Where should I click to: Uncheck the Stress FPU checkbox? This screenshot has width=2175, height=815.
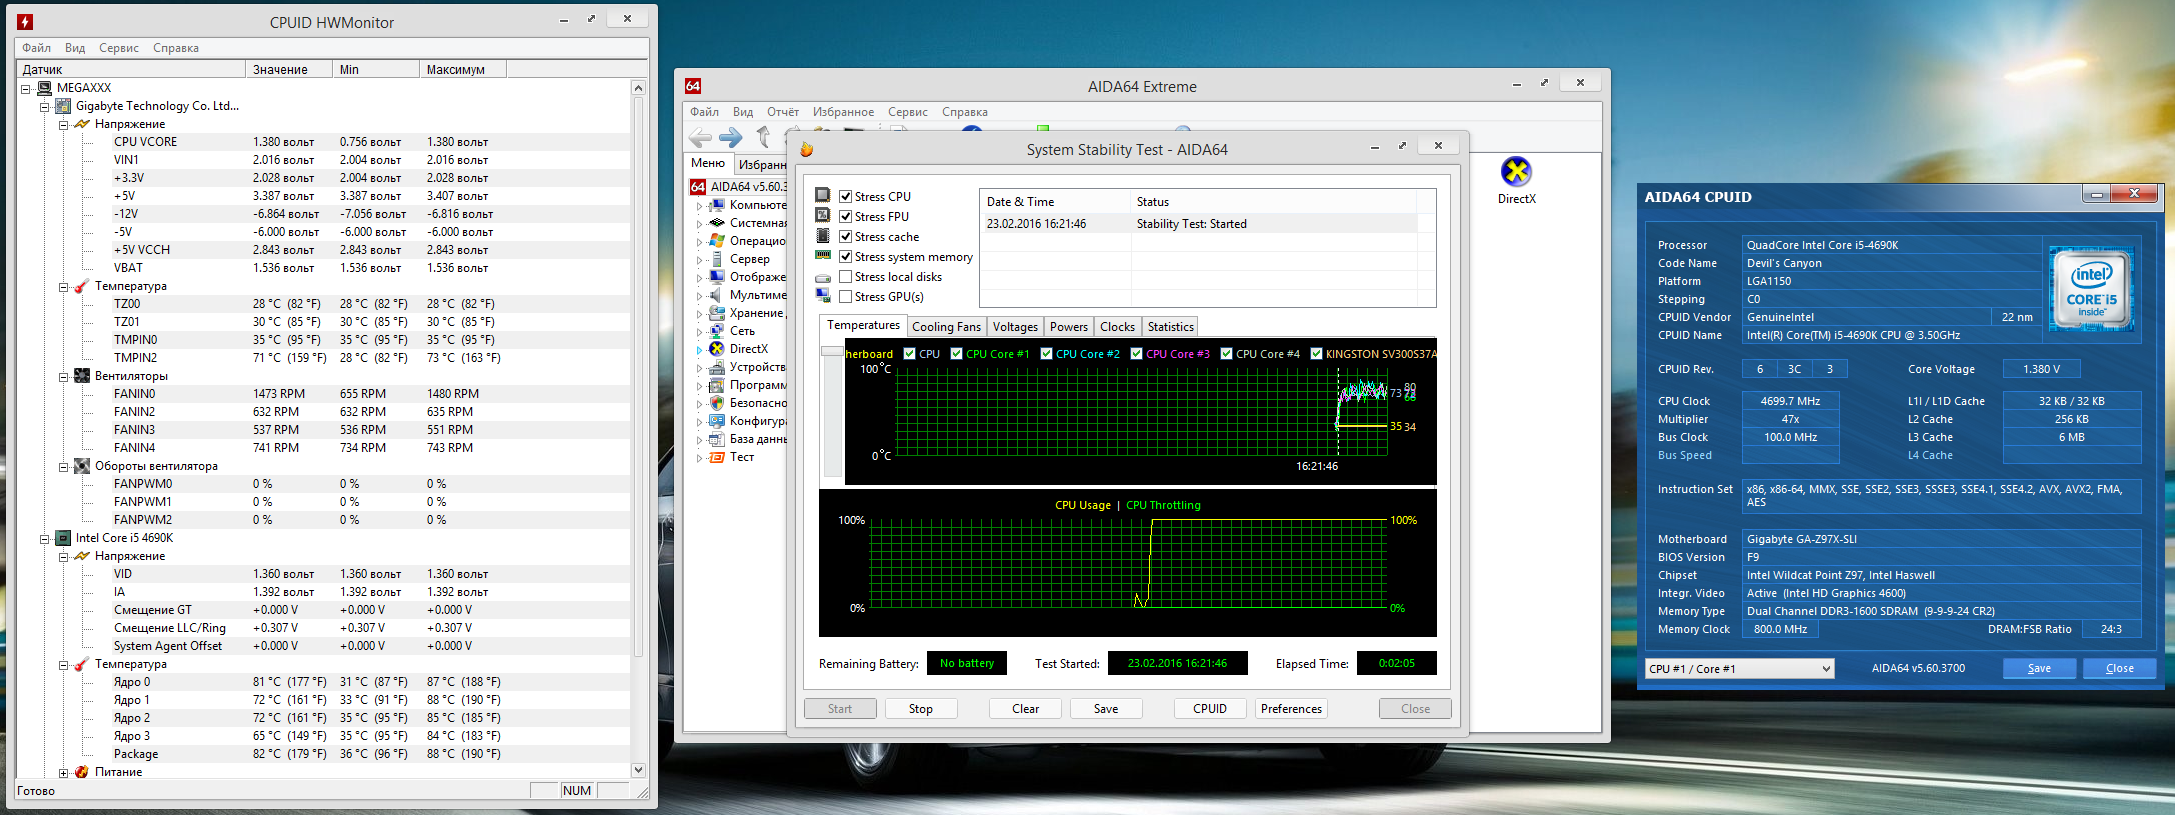(x=846, y=217)
